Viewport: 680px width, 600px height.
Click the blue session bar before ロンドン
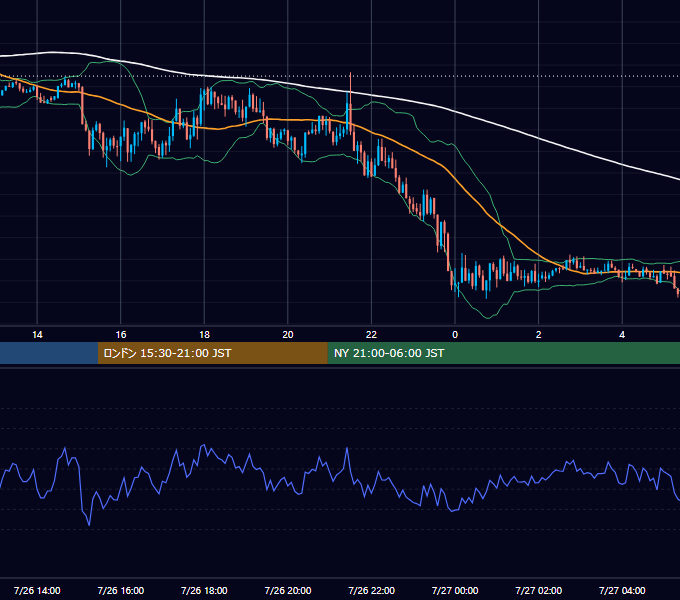point(49,353)
